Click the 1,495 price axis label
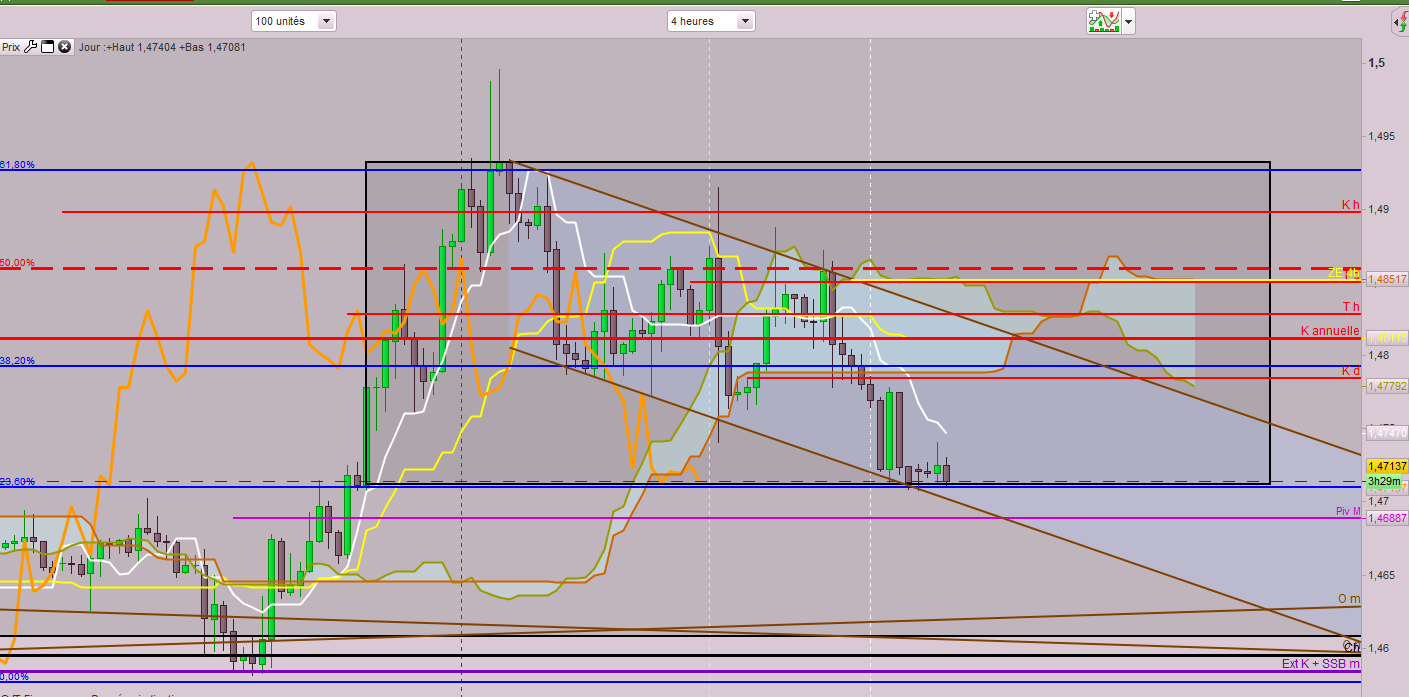Viewport: 1409px width, 697px height. (1381, 136)
